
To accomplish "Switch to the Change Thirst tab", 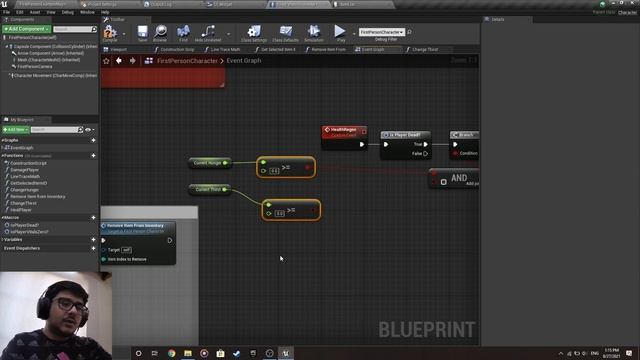I will point(425,49).
